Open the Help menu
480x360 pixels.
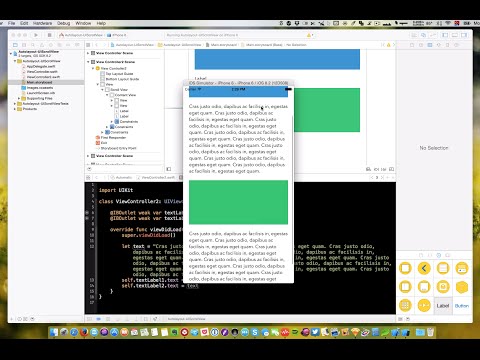coord(101,23)
